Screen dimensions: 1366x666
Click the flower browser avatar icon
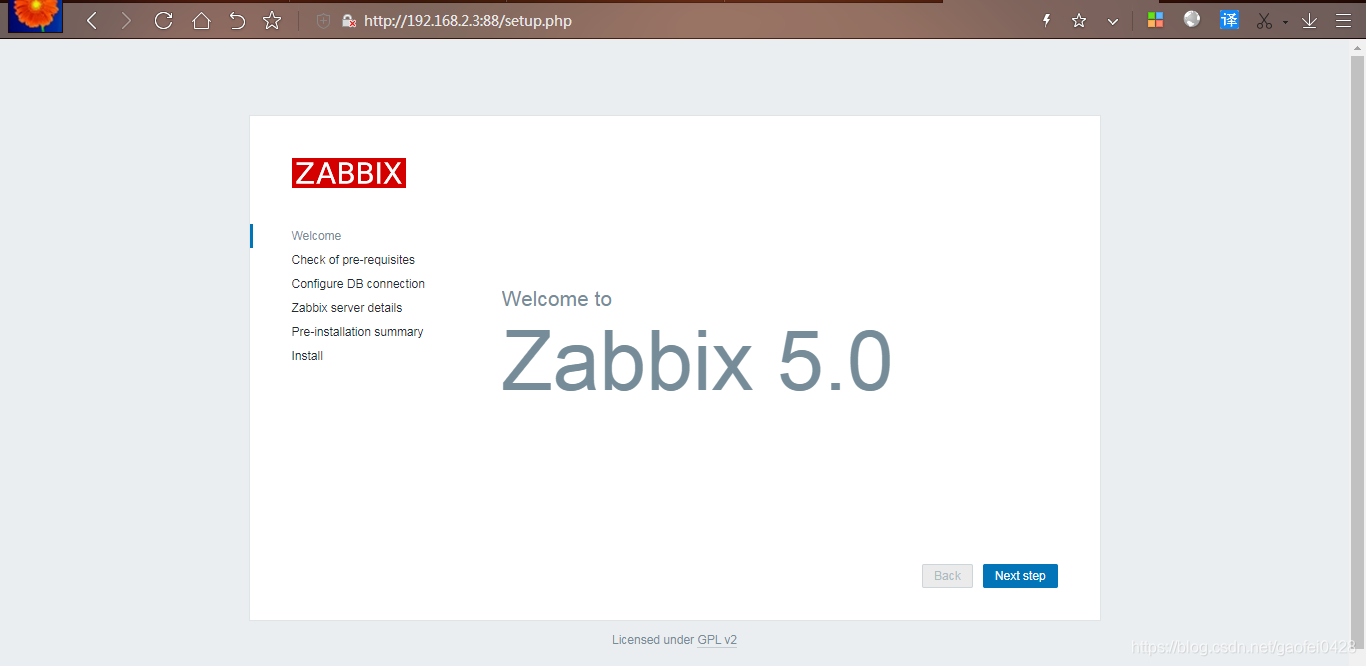[35, 16]
